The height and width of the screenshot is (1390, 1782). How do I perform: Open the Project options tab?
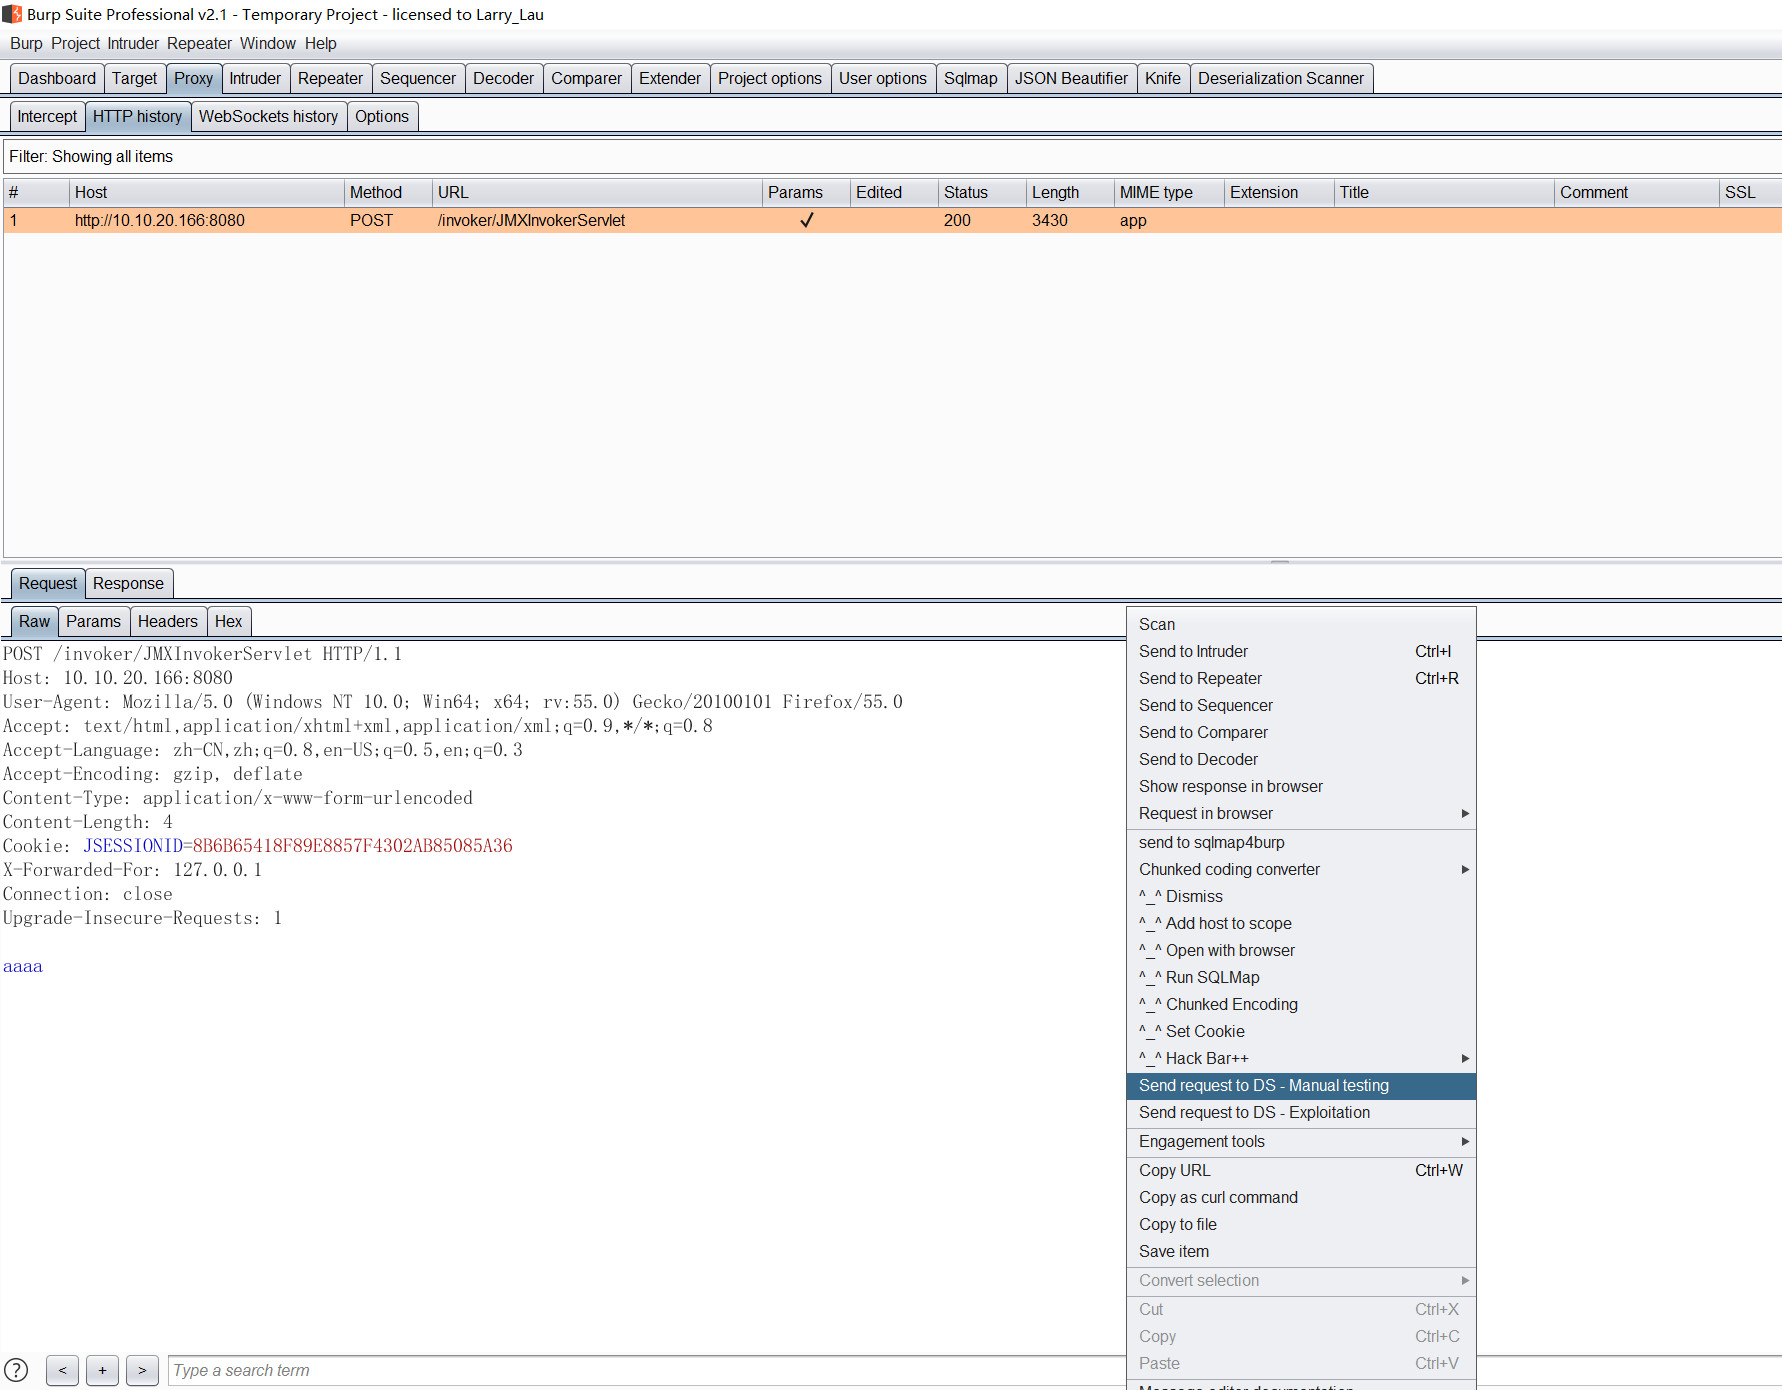pyautogui.click(x=770, y=78)
